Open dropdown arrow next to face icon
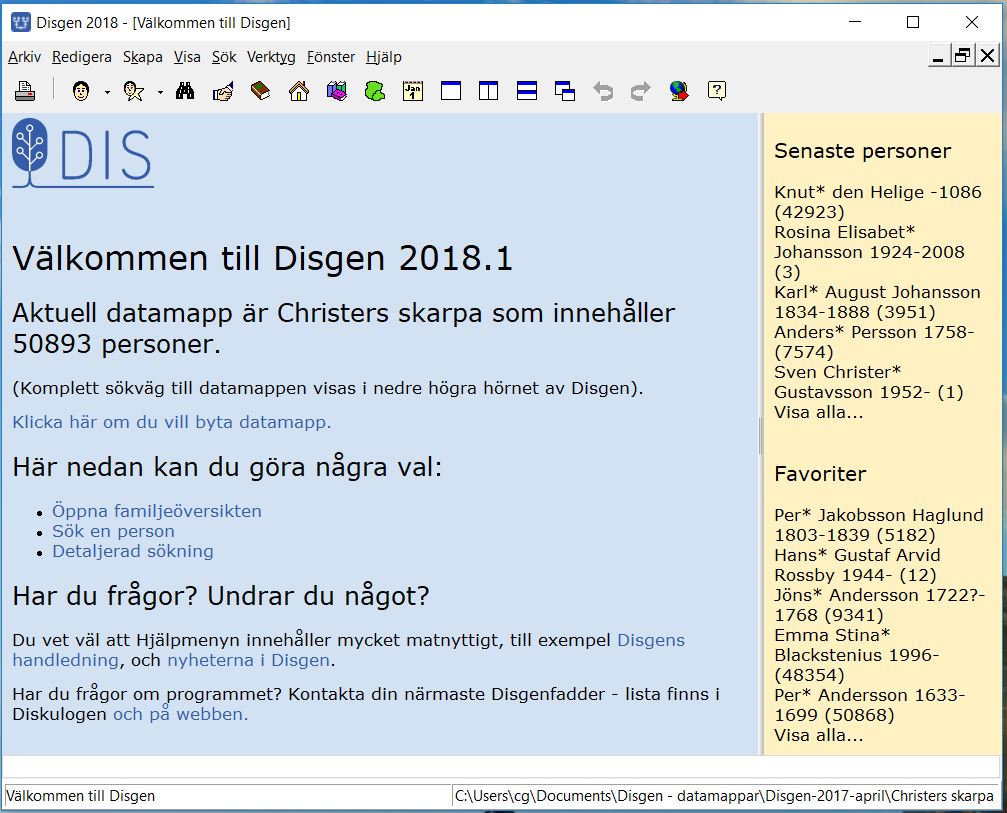This screenshot has height=813, width=1007. coord(107,92)
